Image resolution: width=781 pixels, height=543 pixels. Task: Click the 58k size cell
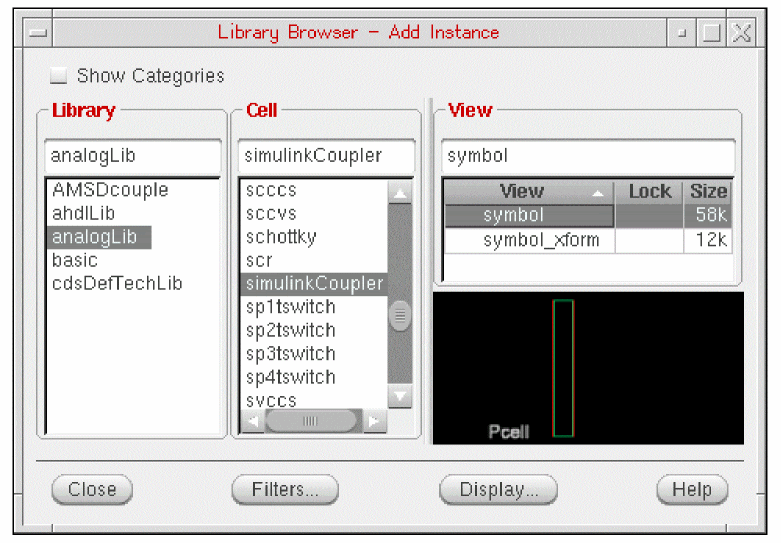click(708, 215)
